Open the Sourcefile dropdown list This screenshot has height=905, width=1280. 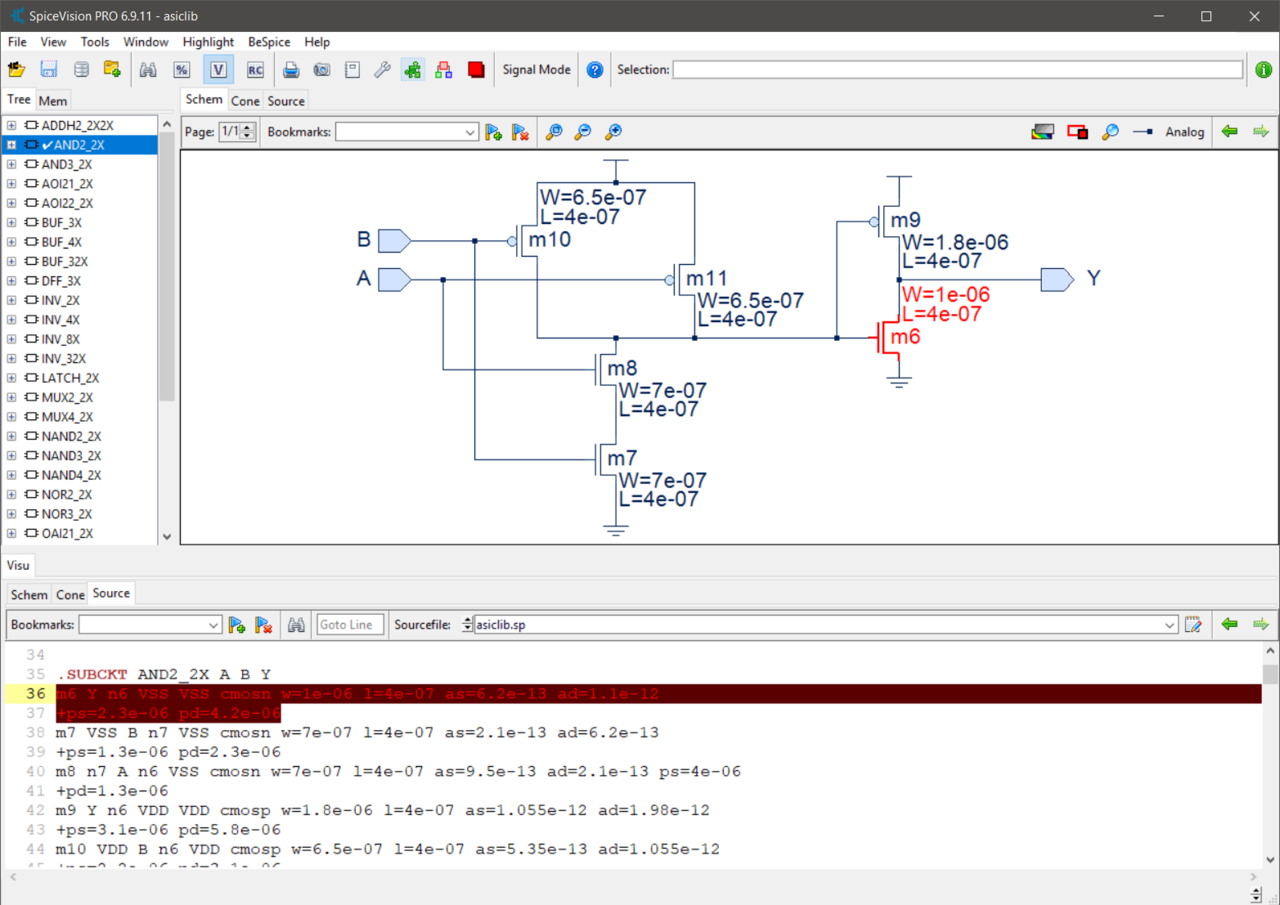(1169, 625)
